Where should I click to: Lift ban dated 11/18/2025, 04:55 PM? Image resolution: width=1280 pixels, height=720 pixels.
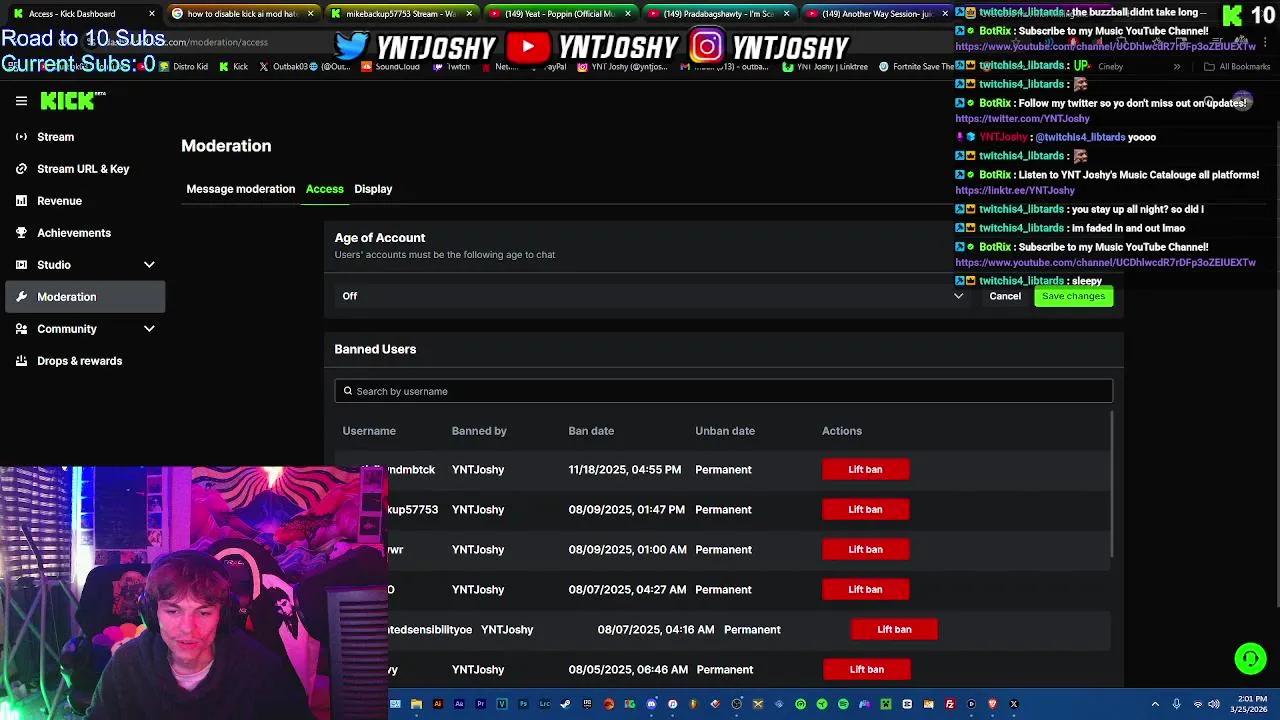point(865,469)
